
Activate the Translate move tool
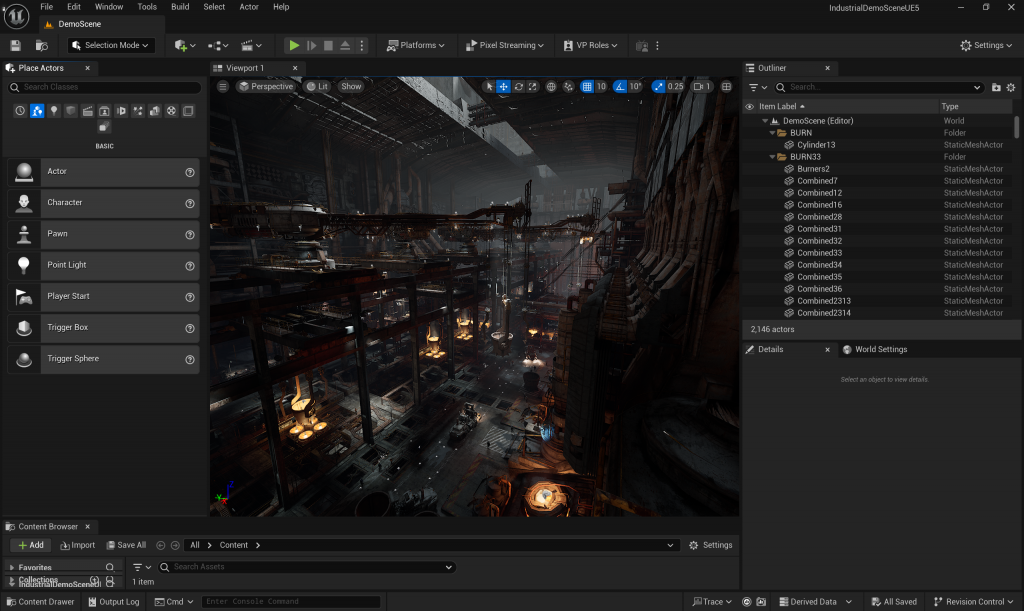[504, 86]
